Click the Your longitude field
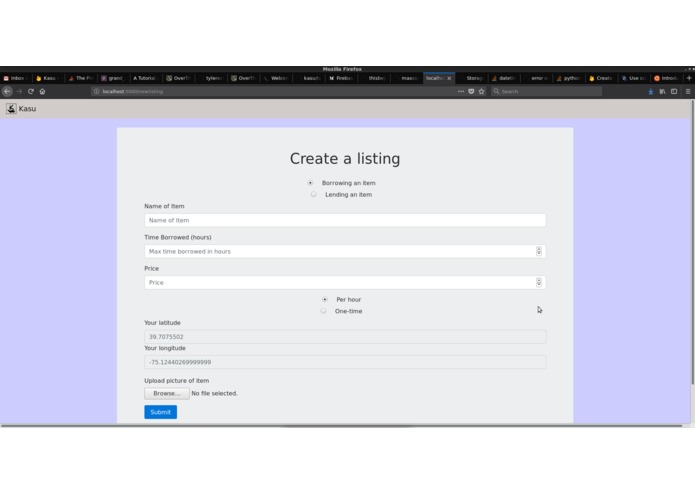695x494 pixels. pyautogui.click(x=345, y=362)
